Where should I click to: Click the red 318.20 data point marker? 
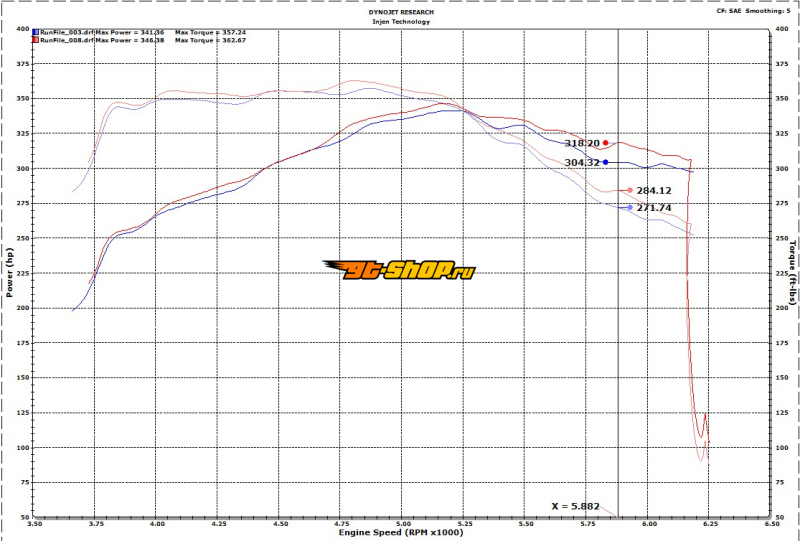[x=605, y=143]
